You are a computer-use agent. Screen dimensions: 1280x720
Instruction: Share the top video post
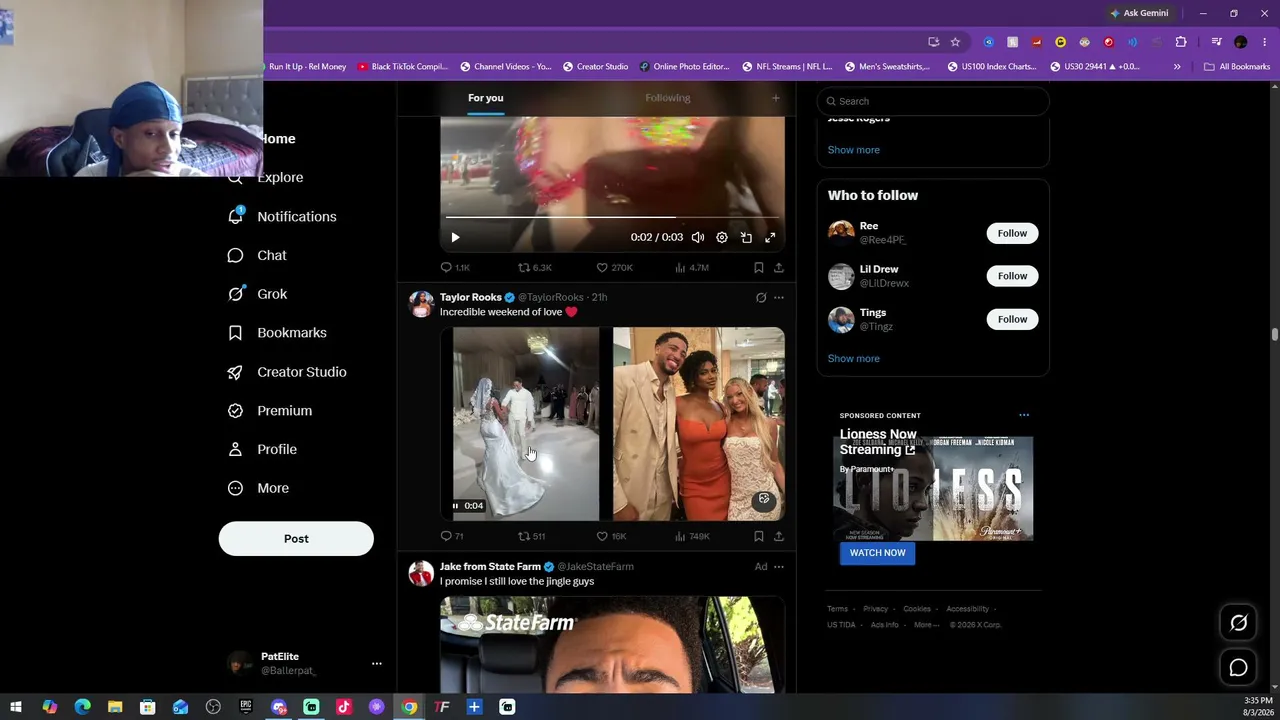tap(779, 268)
